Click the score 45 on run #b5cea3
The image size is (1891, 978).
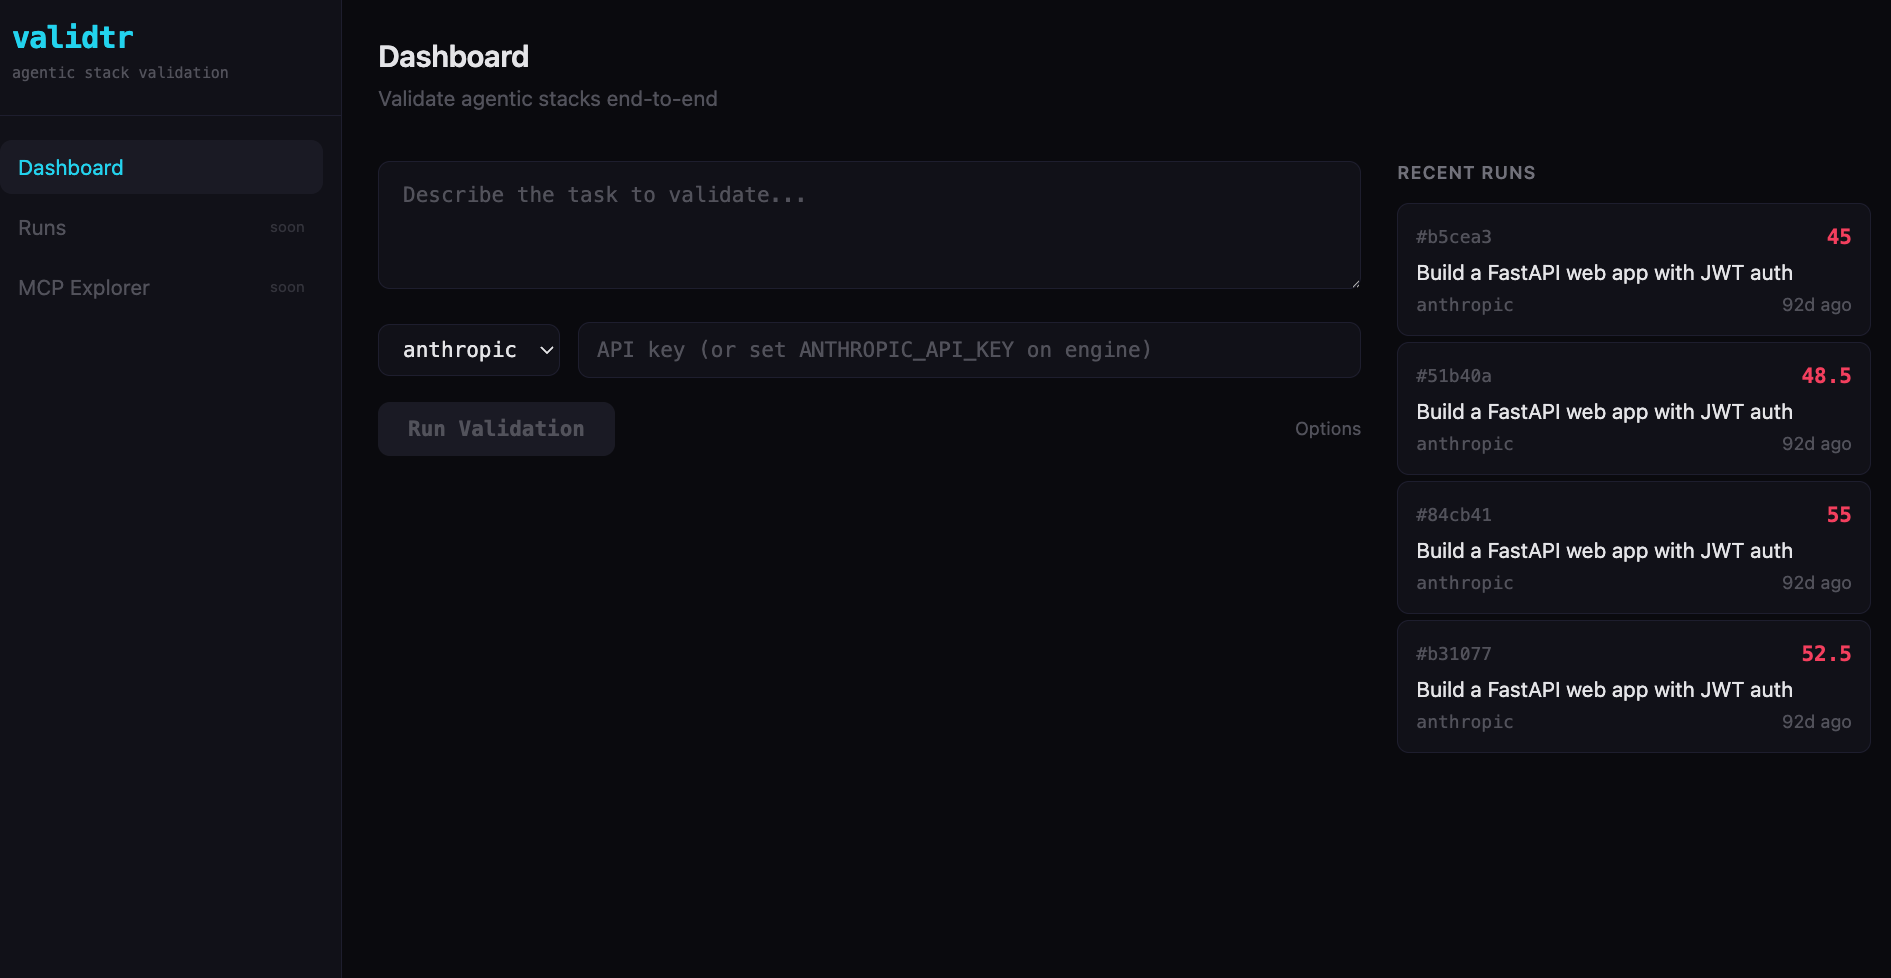point(1838,237)
